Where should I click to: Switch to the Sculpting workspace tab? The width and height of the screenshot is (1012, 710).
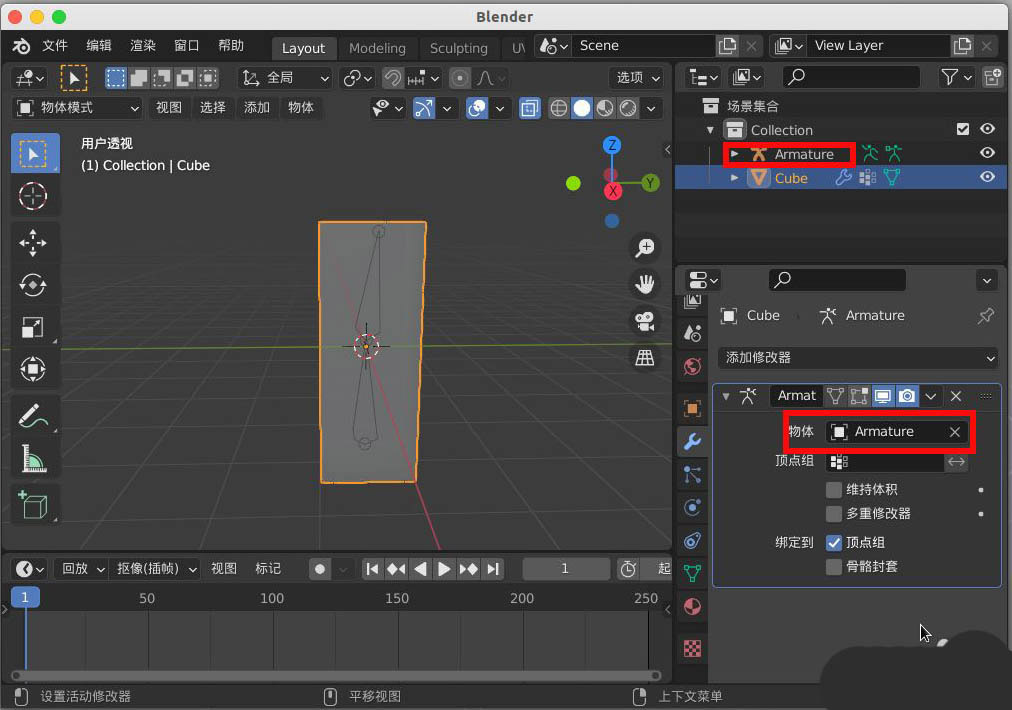click(458, 48)
